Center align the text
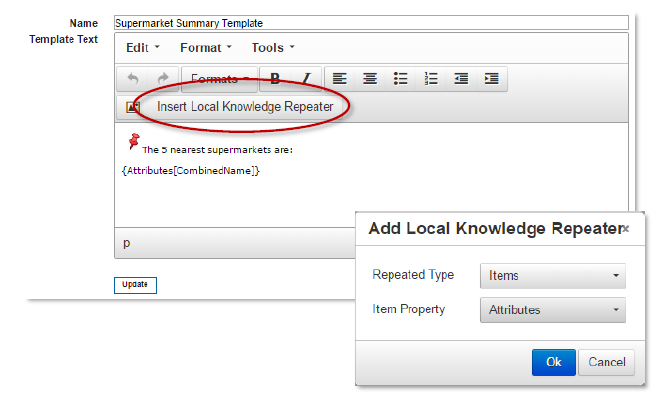The width and height of the screenshot is (670, 419). click(370, 79)
